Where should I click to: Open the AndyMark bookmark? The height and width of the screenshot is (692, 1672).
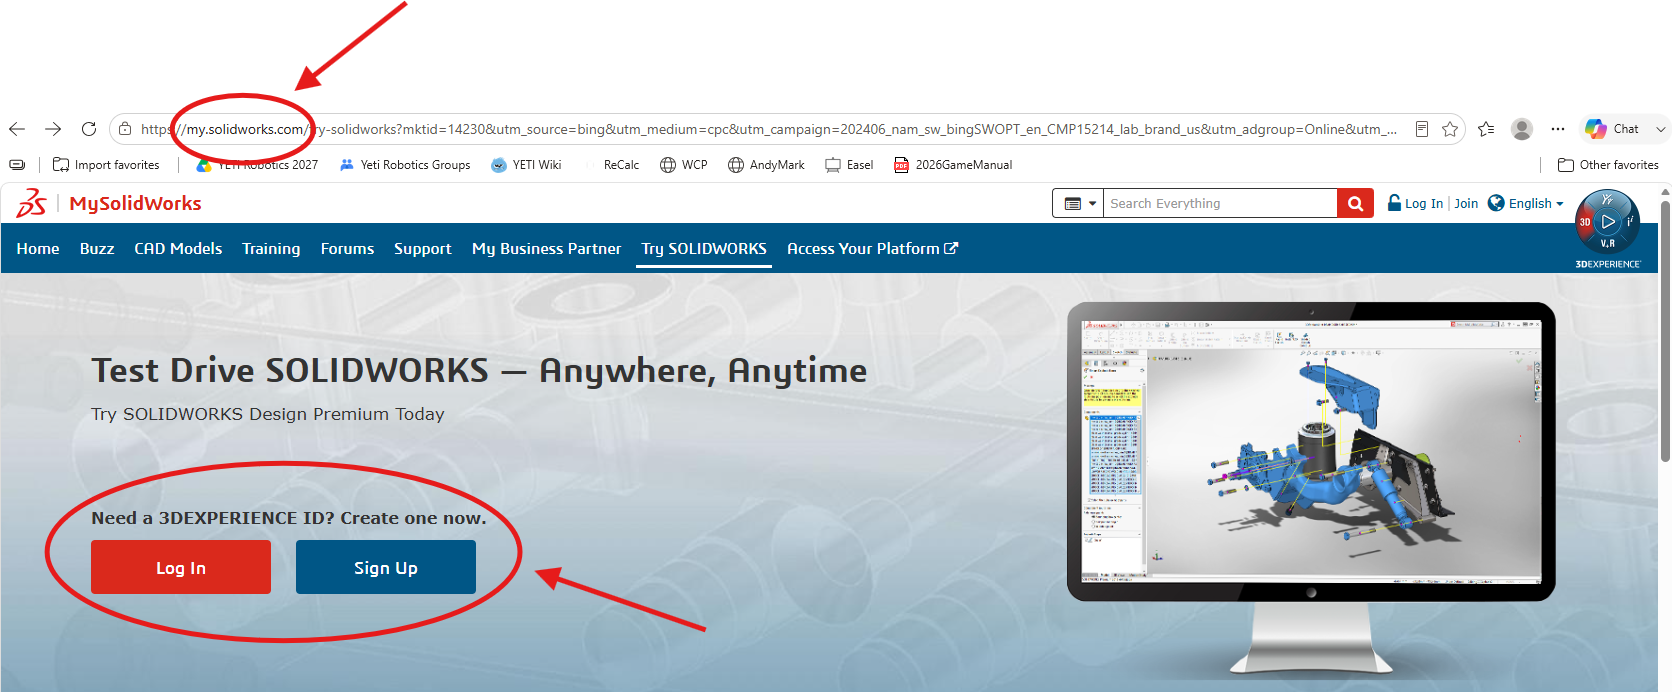[x=766, y=165]
